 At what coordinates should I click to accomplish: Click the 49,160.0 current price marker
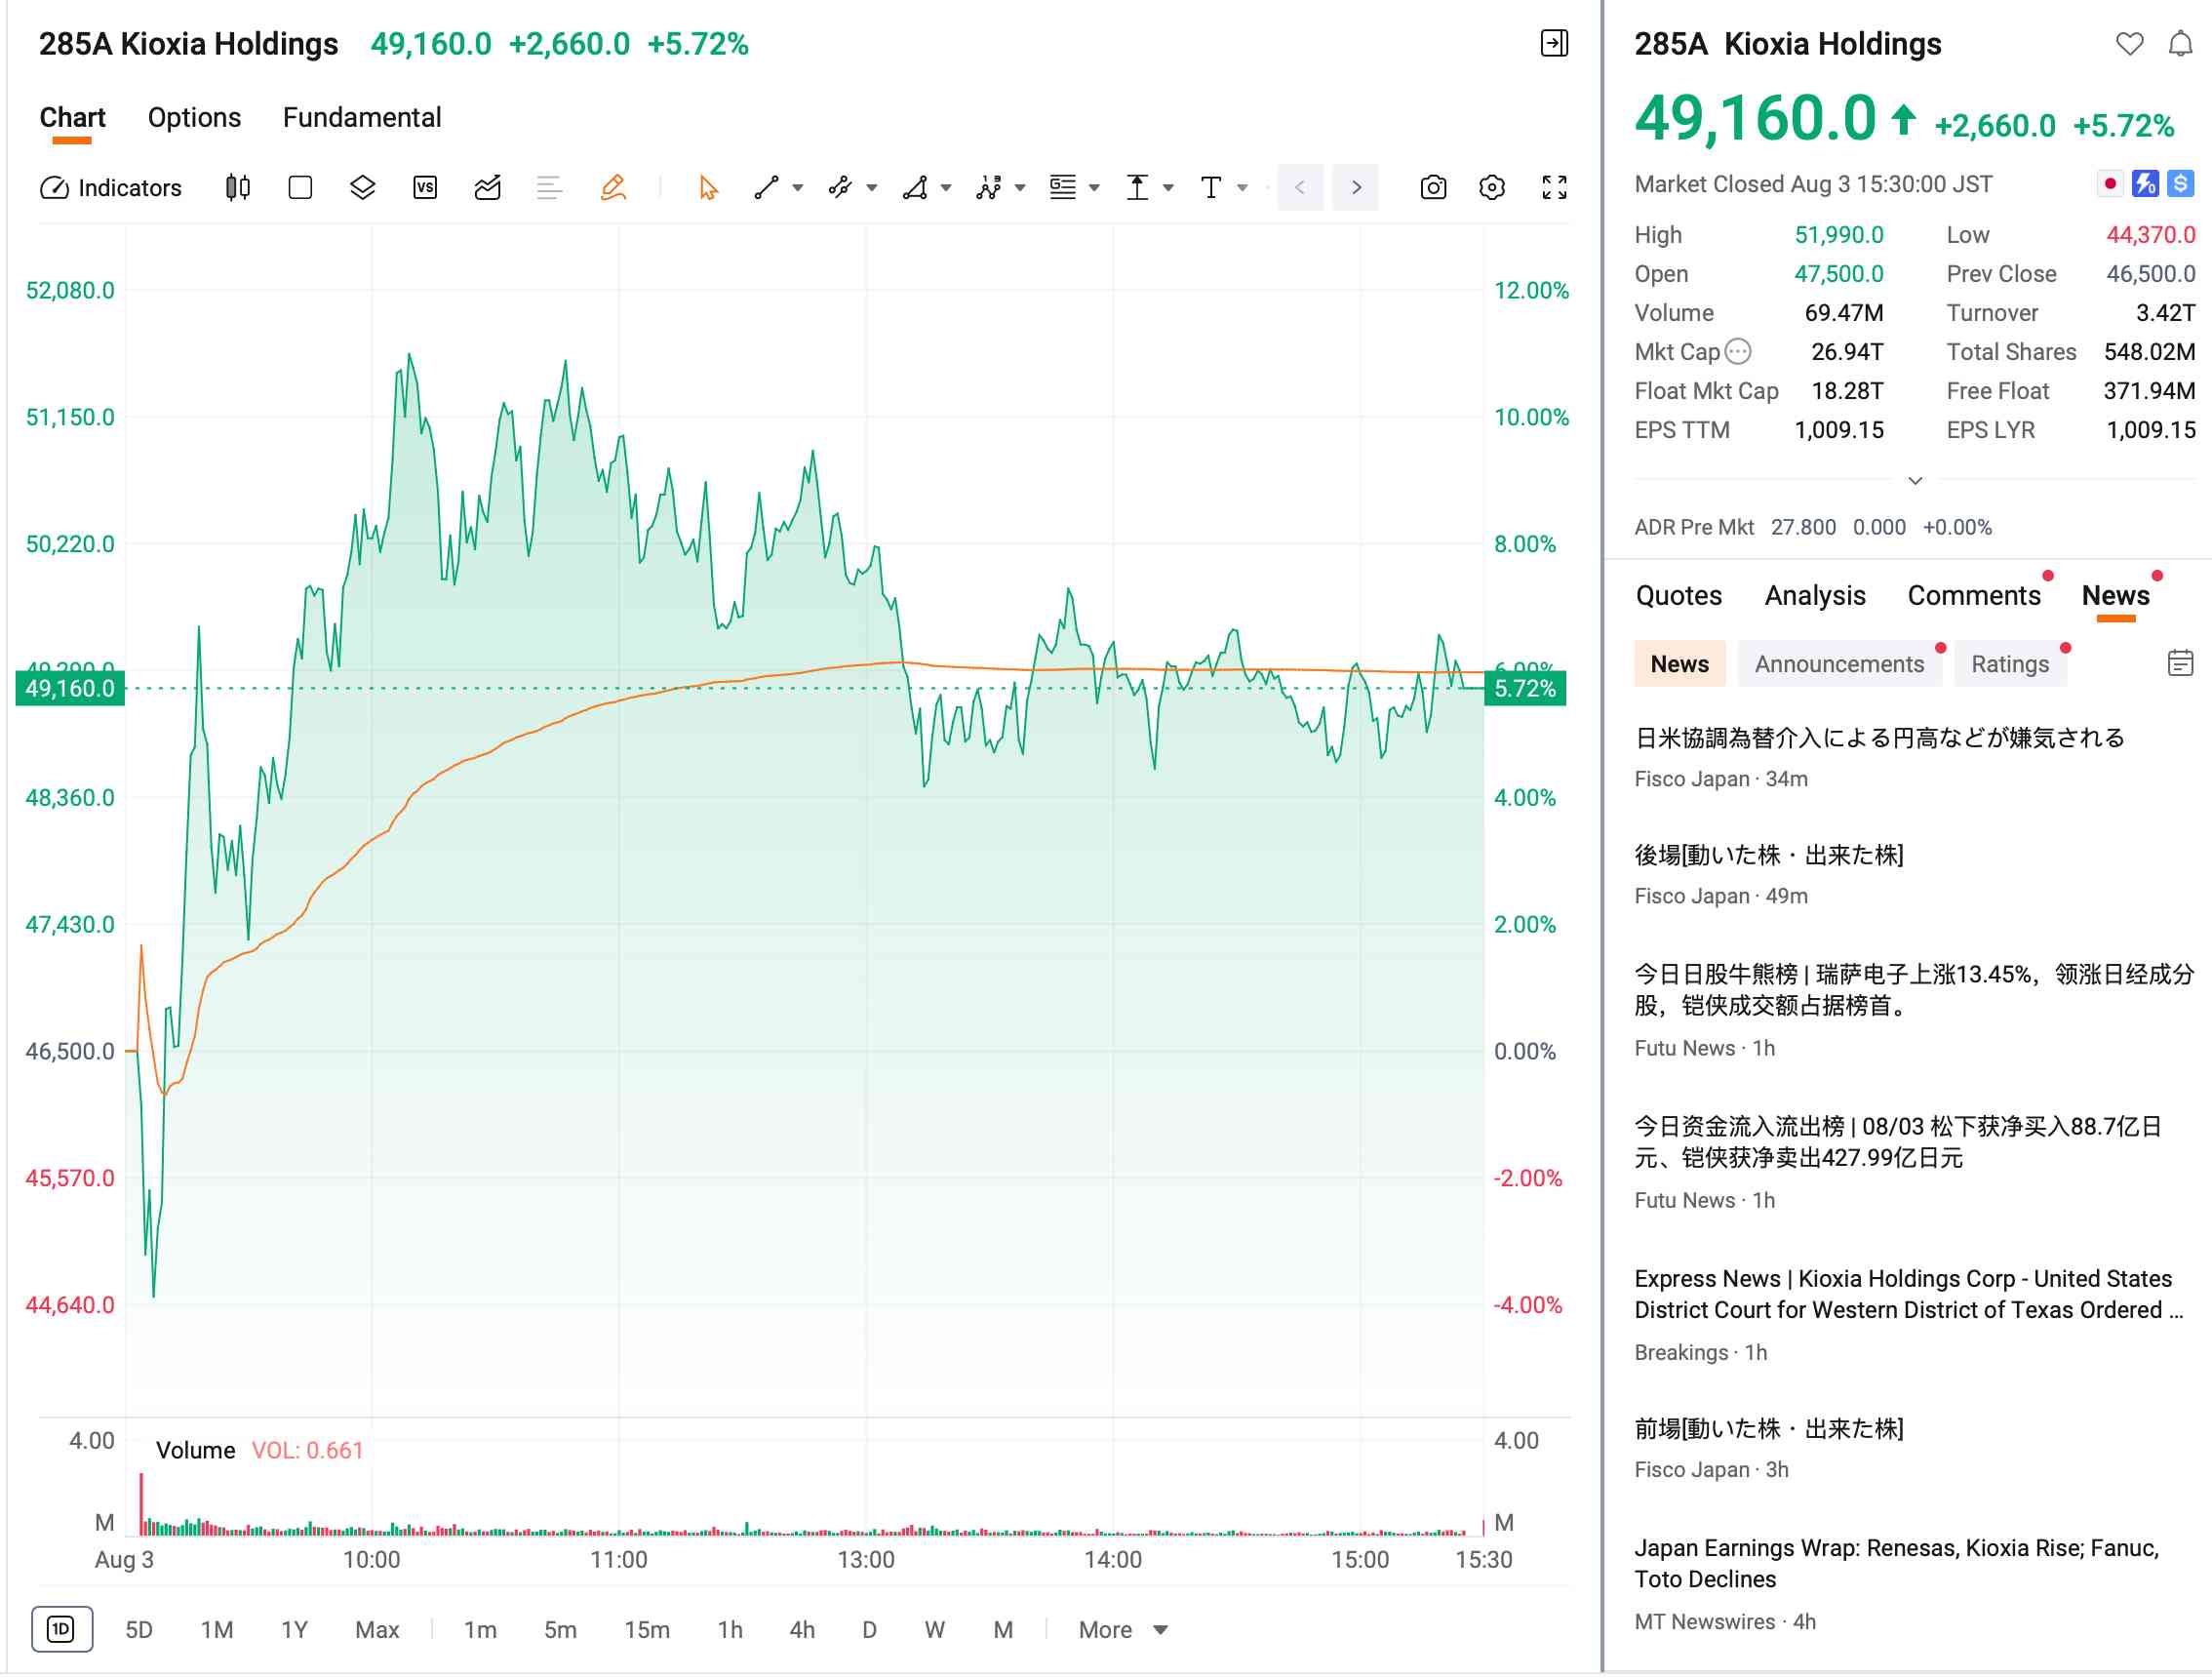[70, 689]
